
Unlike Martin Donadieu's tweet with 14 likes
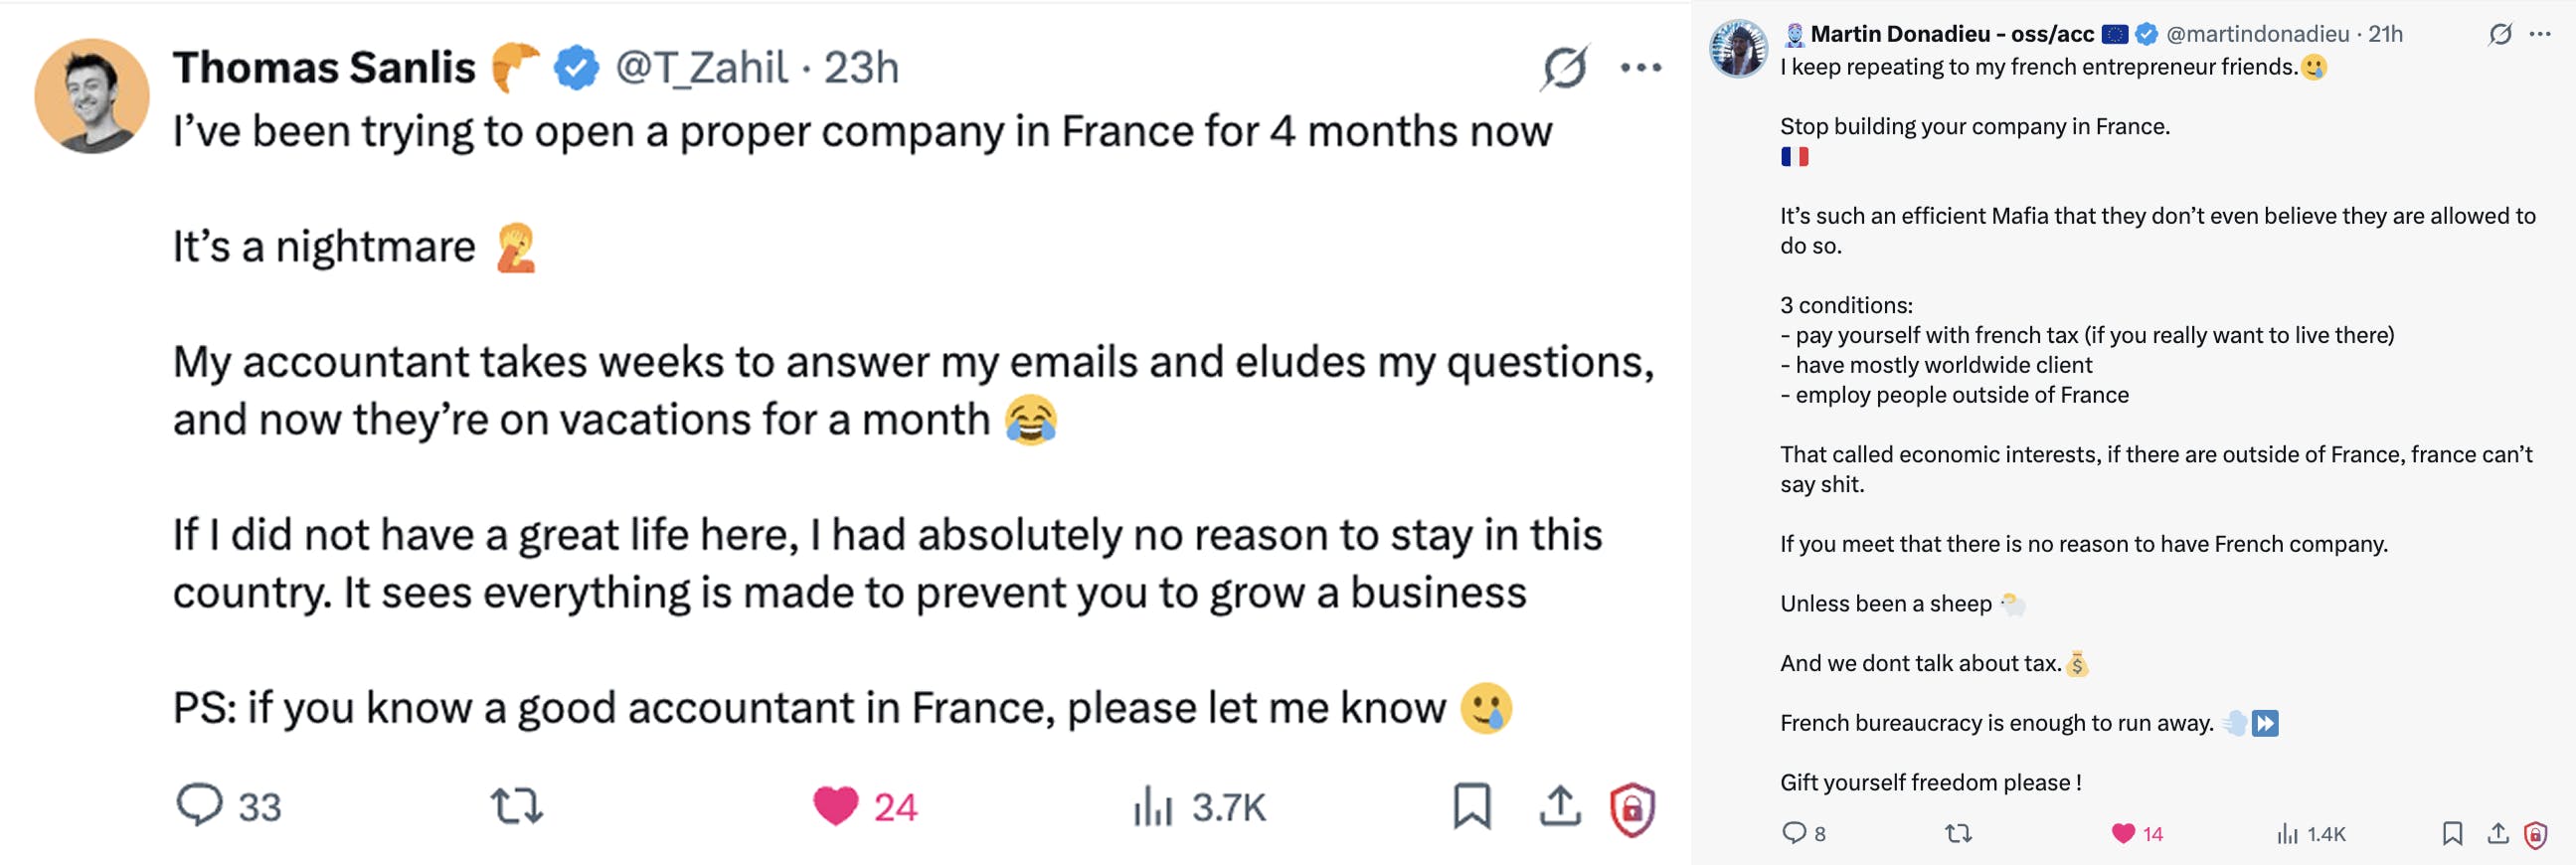click(2122, 834)
